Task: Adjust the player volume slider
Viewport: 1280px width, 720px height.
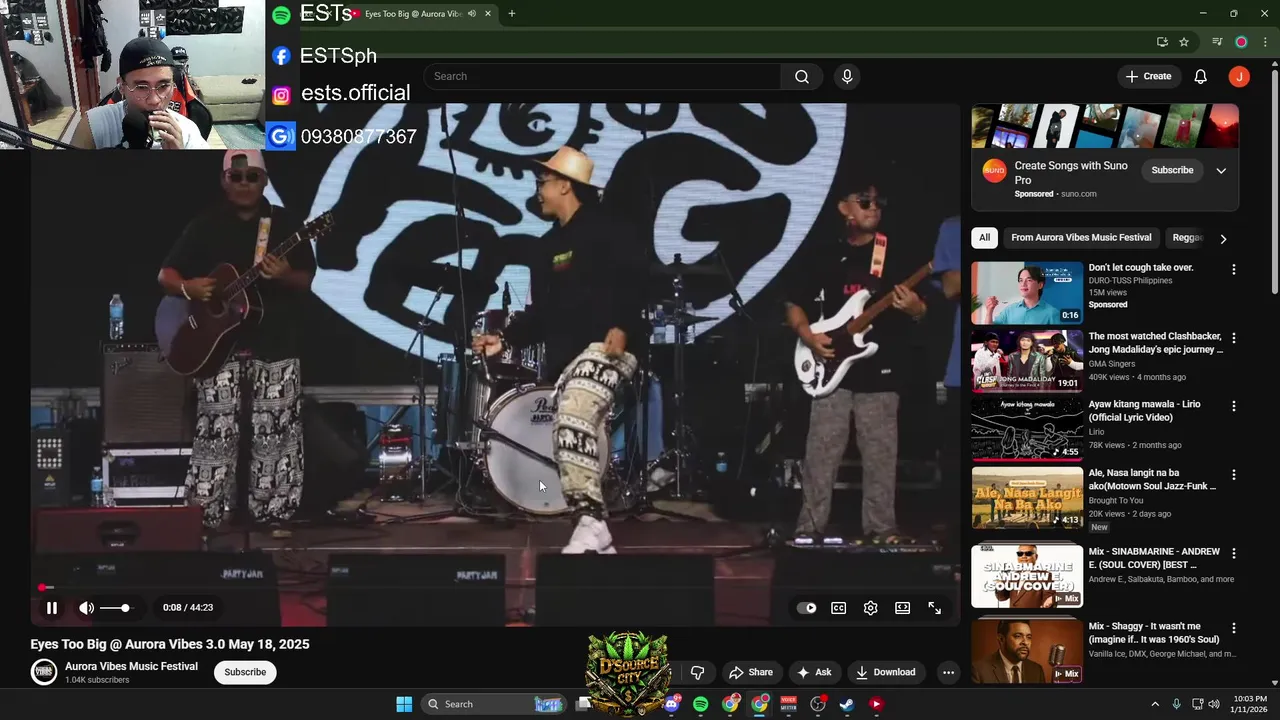Action: 115,607
